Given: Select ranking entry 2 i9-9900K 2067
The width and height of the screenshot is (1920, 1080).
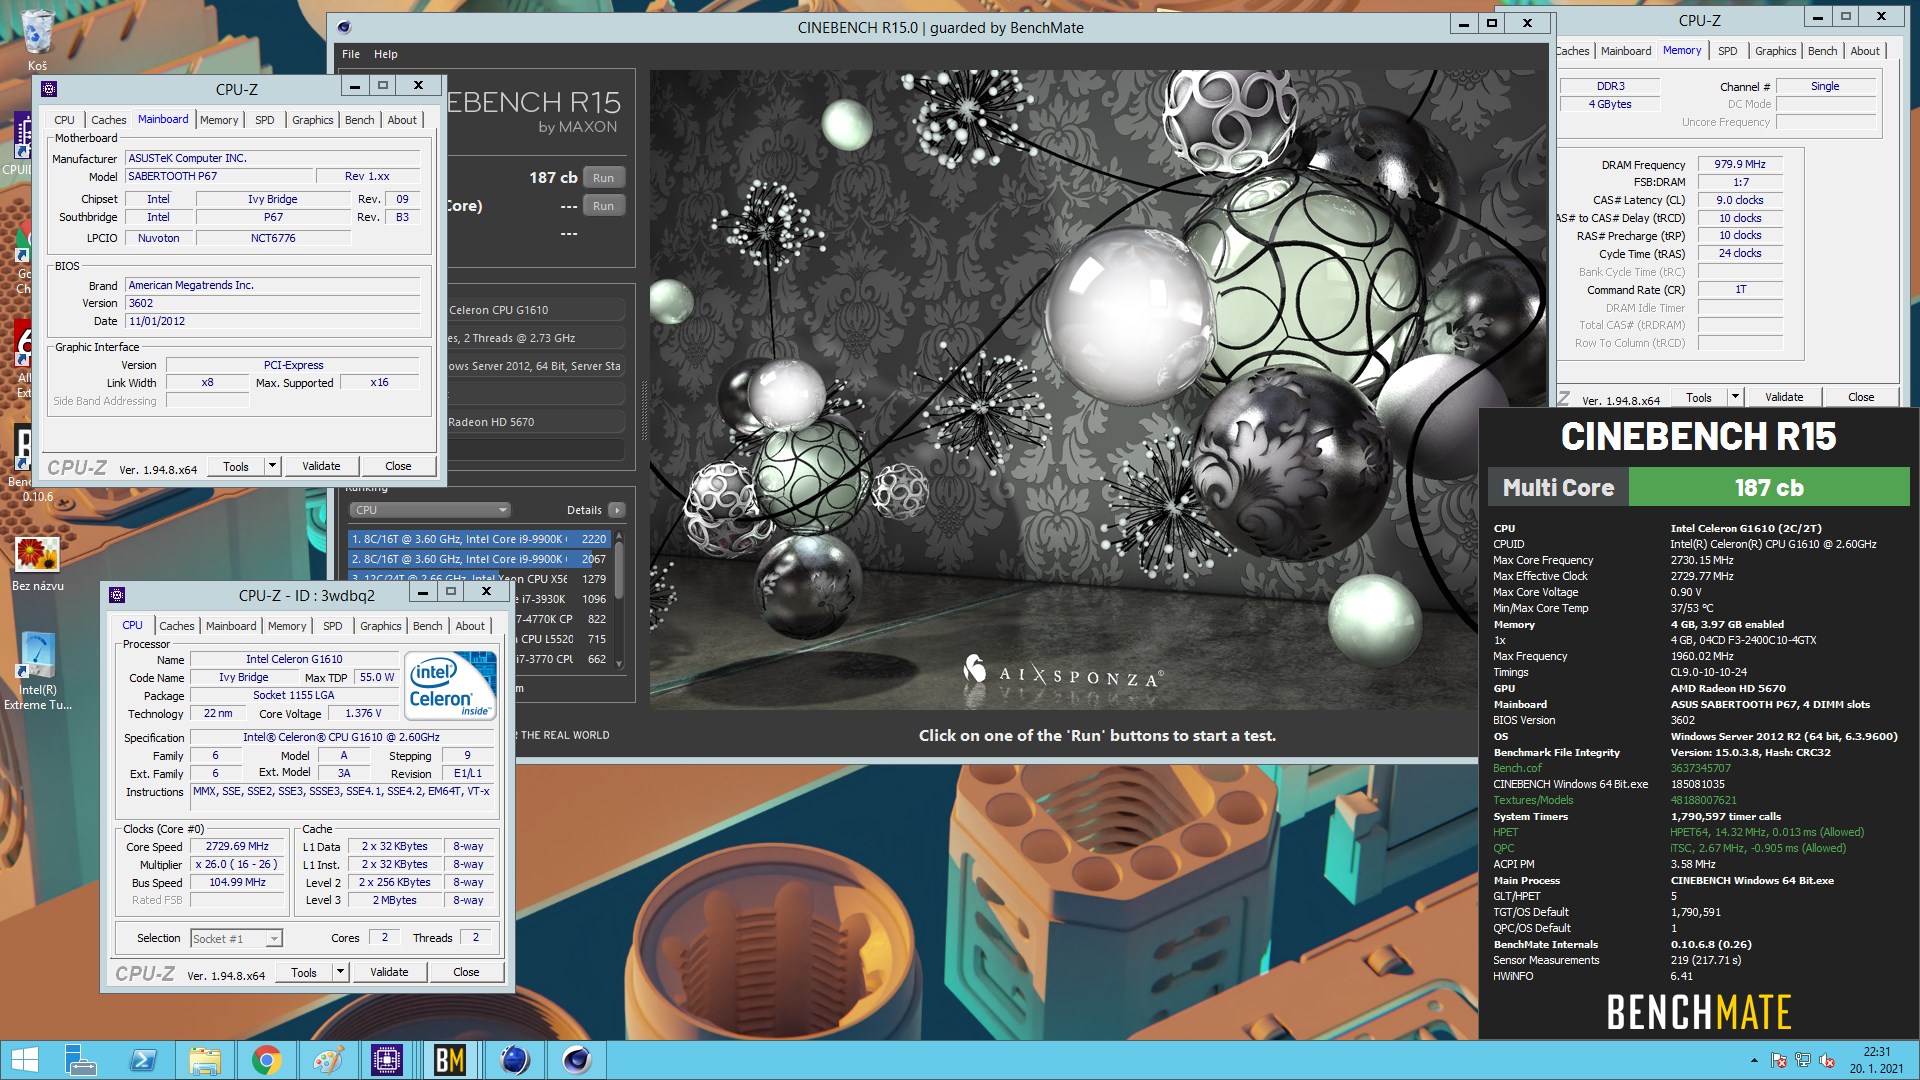Looking at the screenshot, I should coord(479,559).
